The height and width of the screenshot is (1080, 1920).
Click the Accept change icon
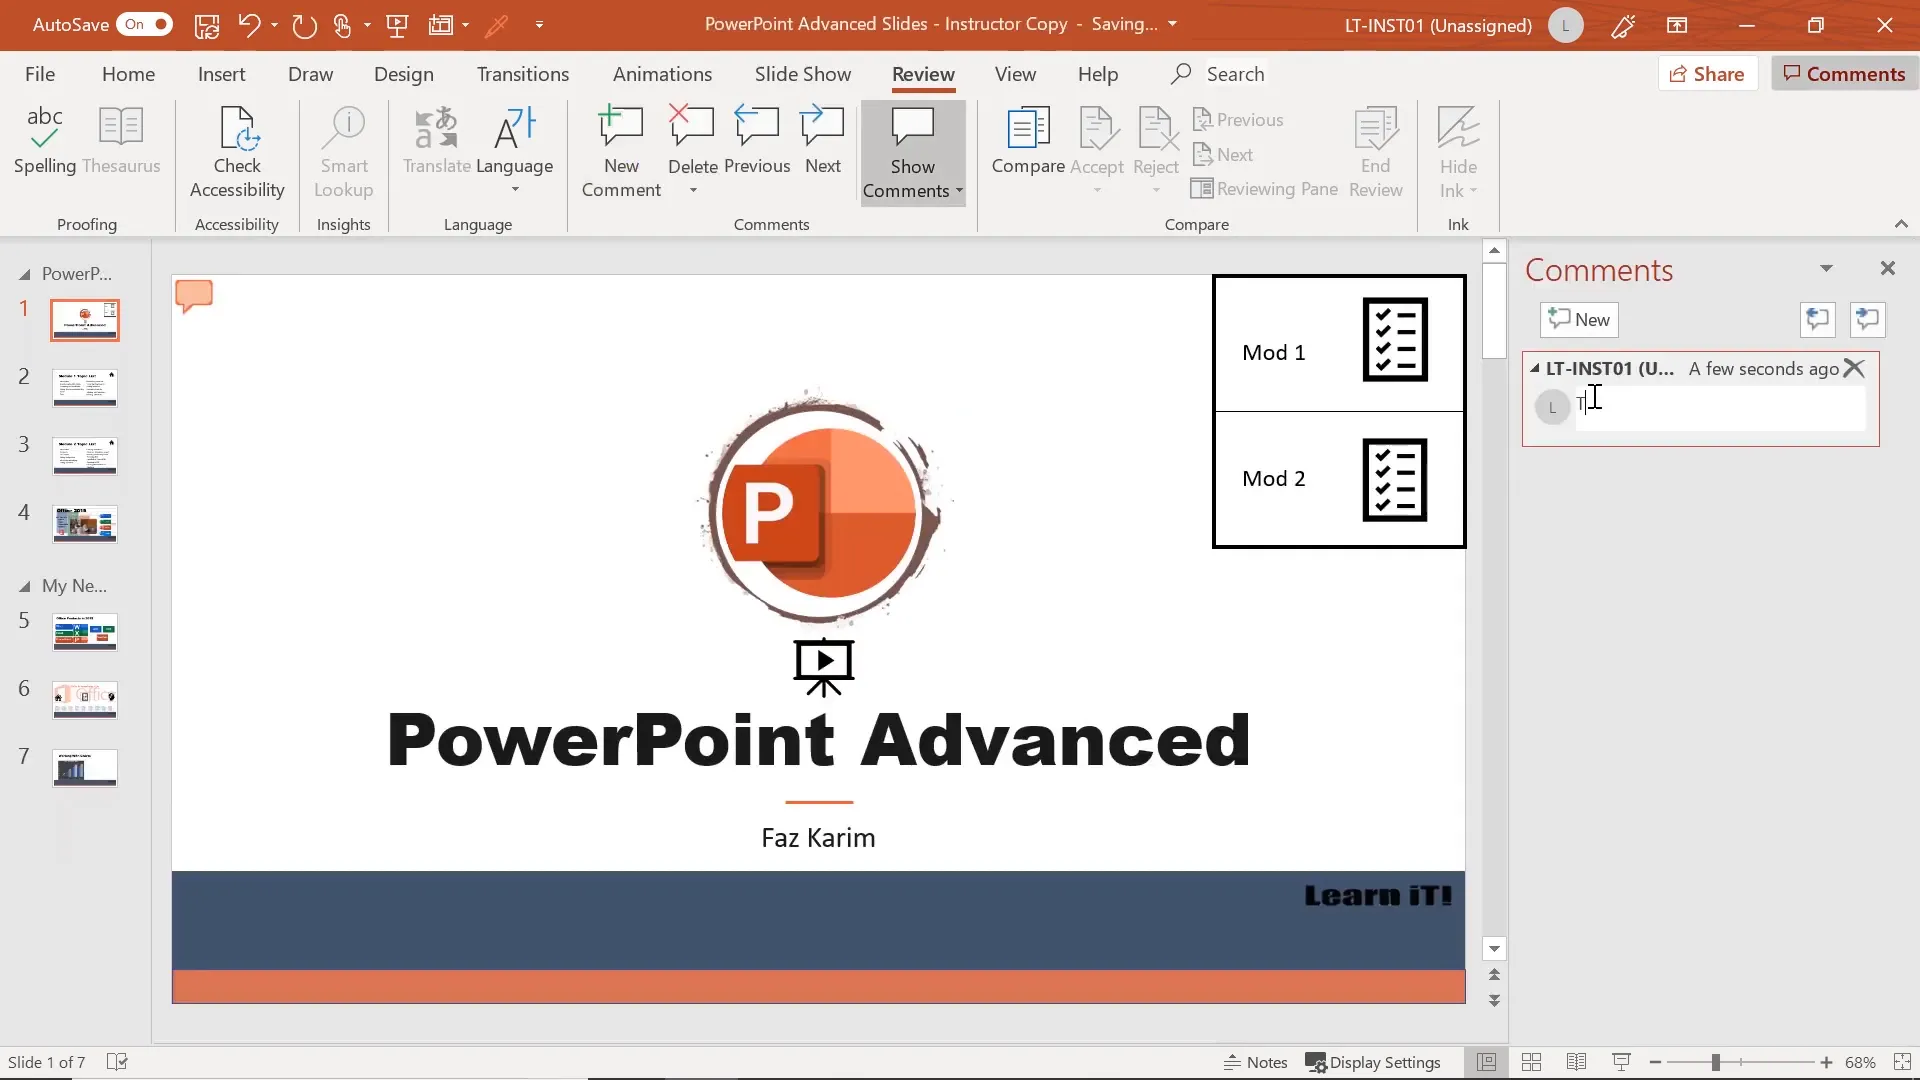click(1097, 130)
